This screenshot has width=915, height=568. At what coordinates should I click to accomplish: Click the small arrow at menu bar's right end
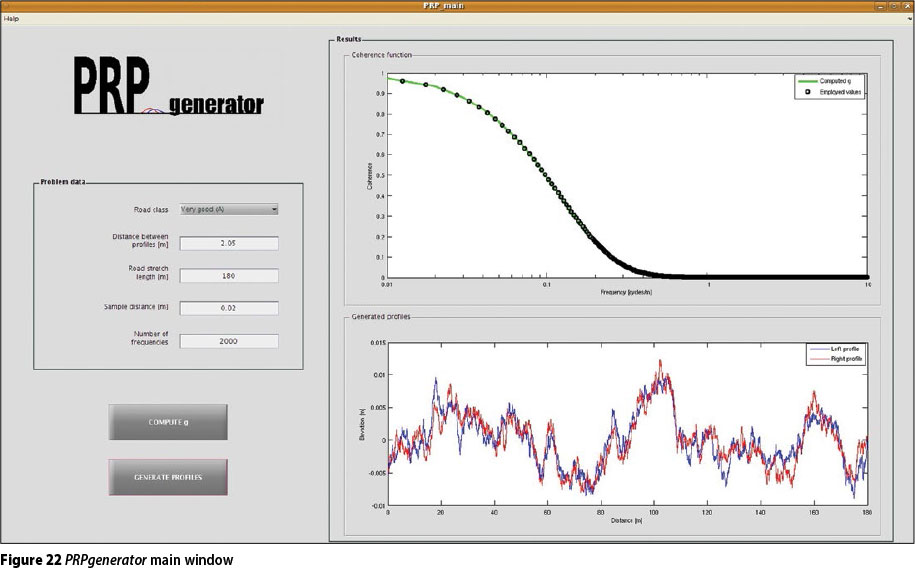[x=908, y=19]
